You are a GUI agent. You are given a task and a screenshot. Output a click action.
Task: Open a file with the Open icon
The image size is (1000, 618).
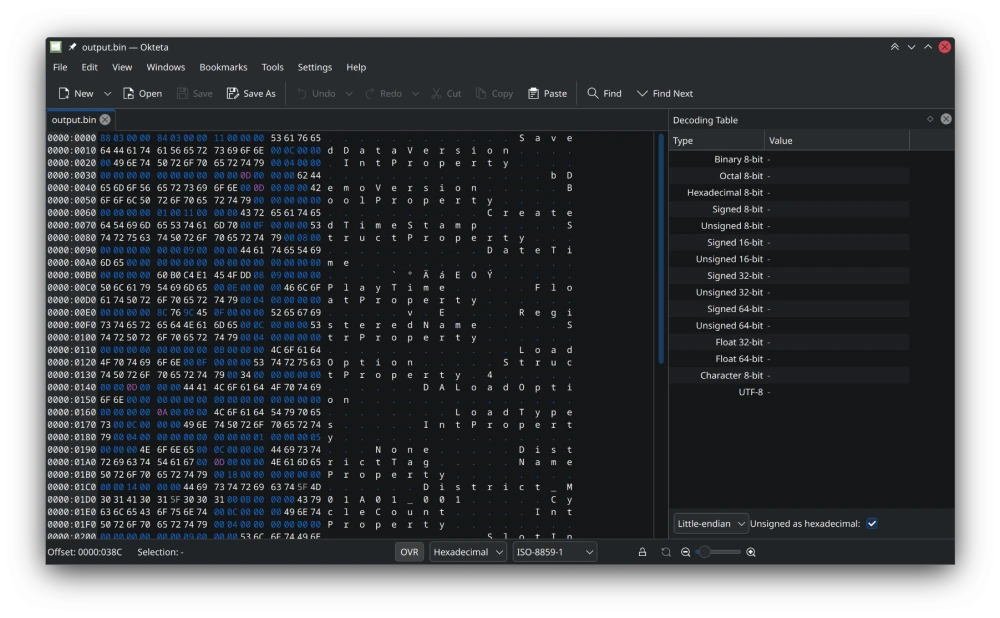[x=128, y=93]
